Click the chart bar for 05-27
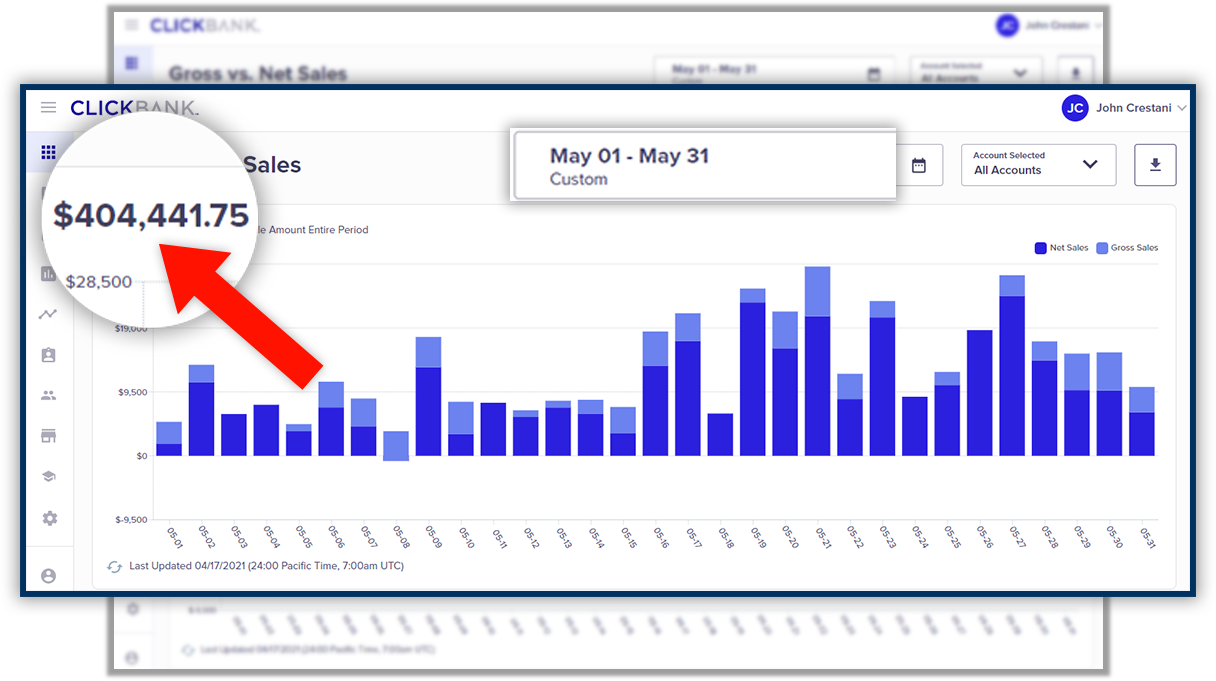1216x681 pixels. pyautogui.click(x=1012, y=366)
